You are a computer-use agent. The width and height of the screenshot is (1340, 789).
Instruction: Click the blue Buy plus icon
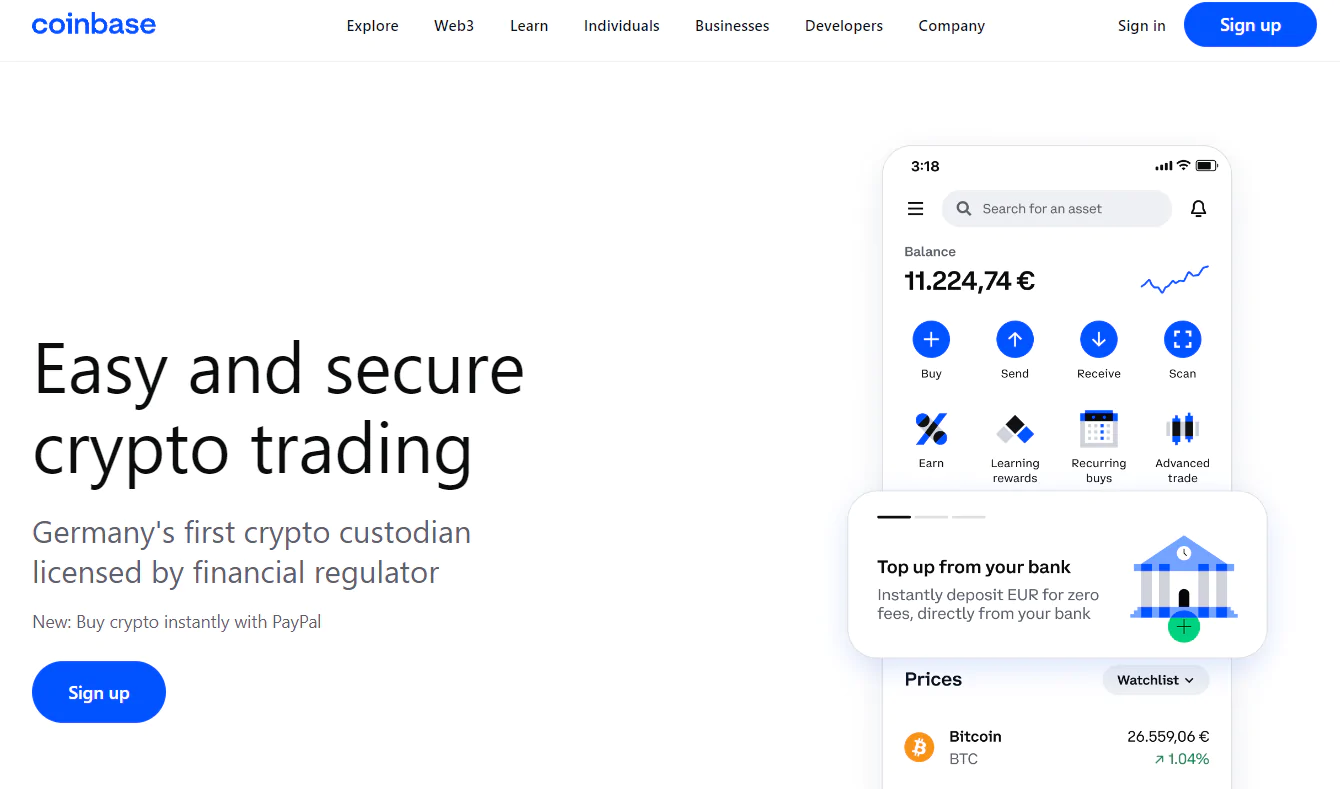tap(931, 340)
